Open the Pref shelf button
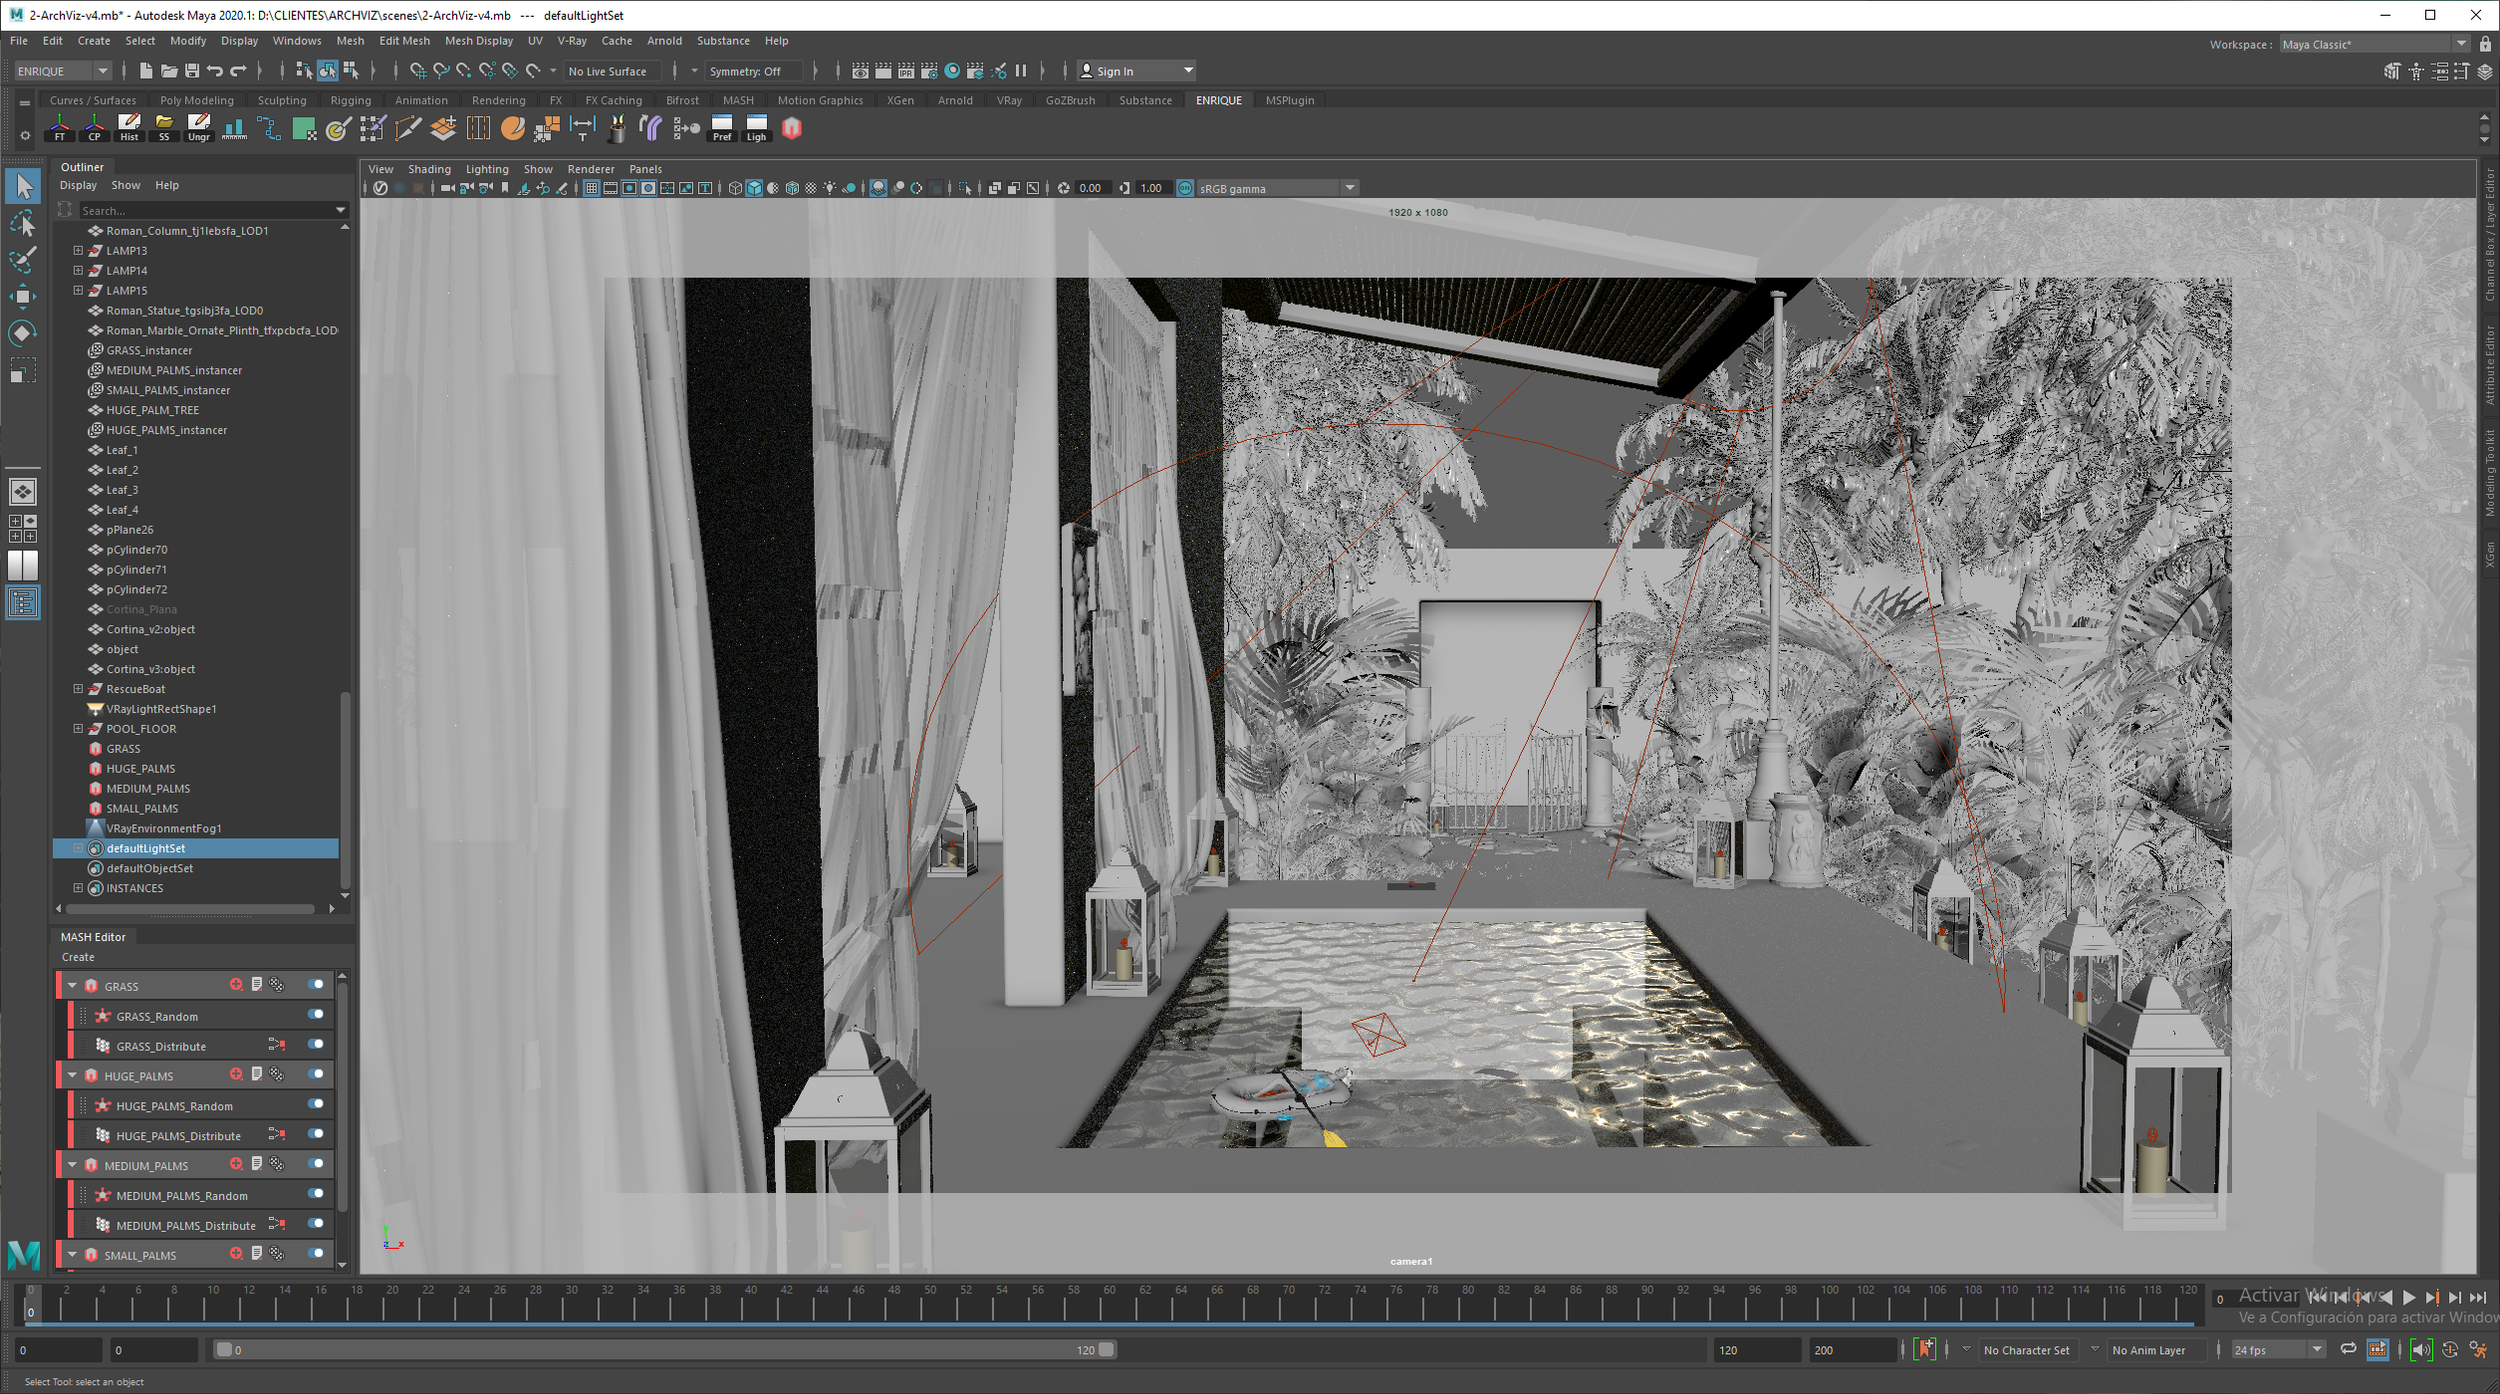2500x1394 pixels. coord(721,128)
